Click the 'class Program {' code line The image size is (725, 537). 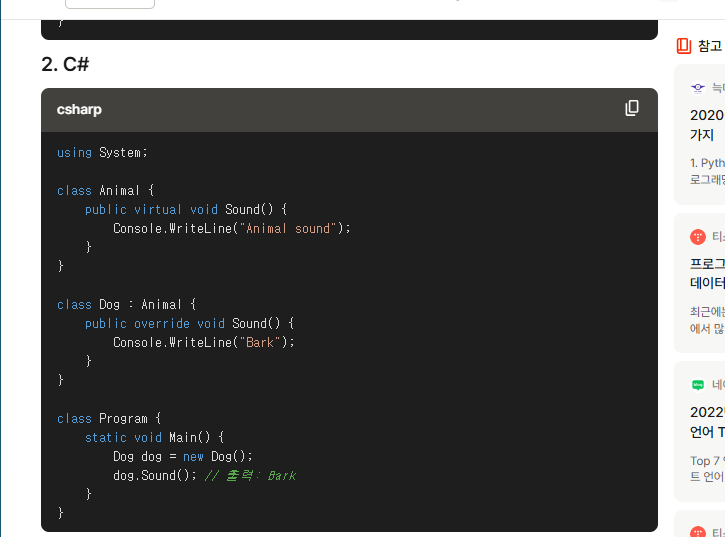[x=109, y=419]
